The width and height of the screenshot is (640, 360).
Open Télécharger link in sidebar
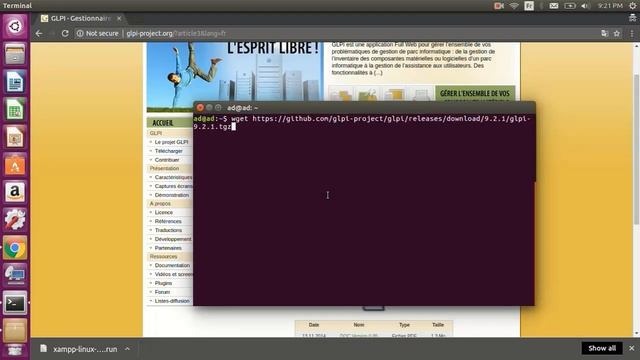tap(169, 151)
